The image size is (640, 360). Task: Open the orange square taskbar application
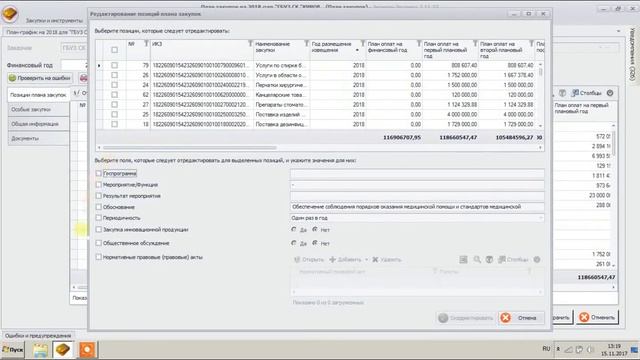pos(87,350)
